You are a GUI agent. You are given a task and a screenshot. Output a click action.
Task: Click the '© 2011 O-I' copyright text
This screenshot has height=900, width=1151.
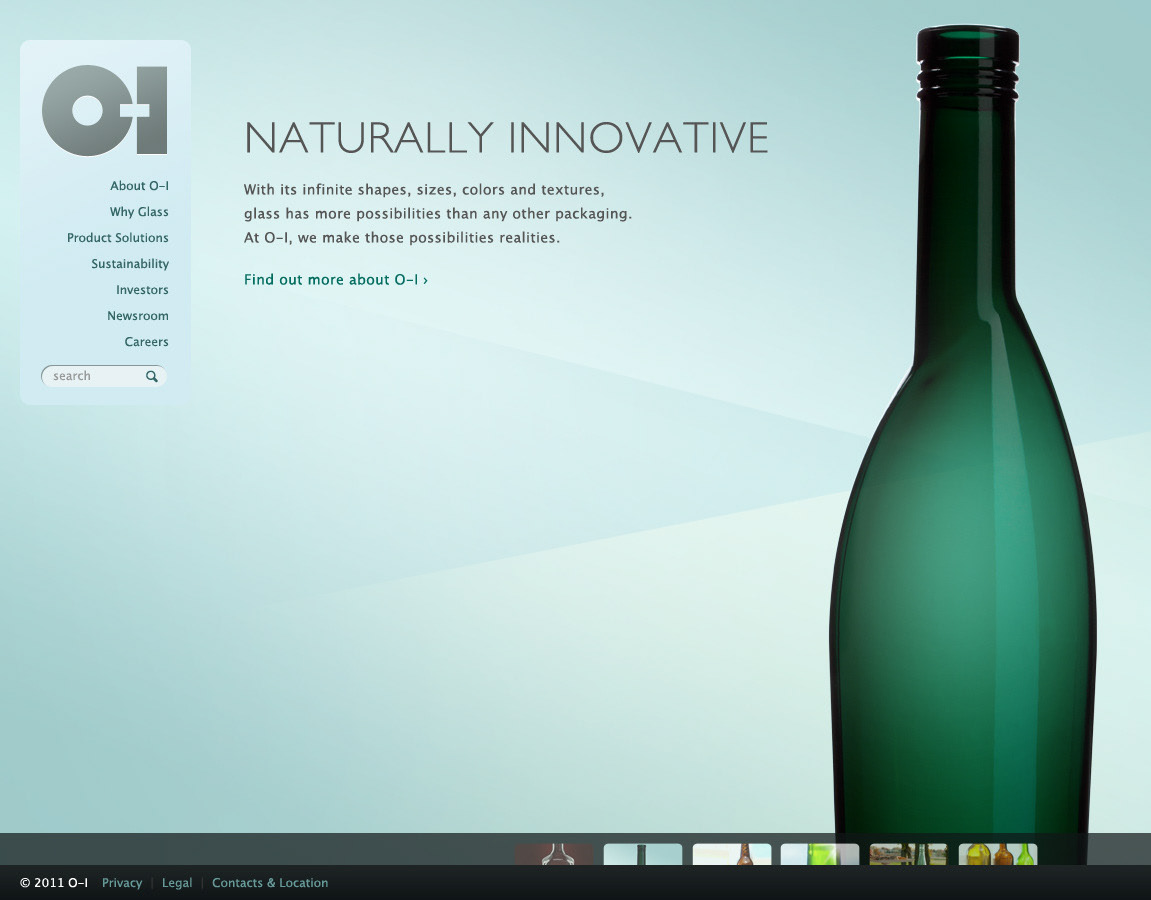tap(54, 882)
